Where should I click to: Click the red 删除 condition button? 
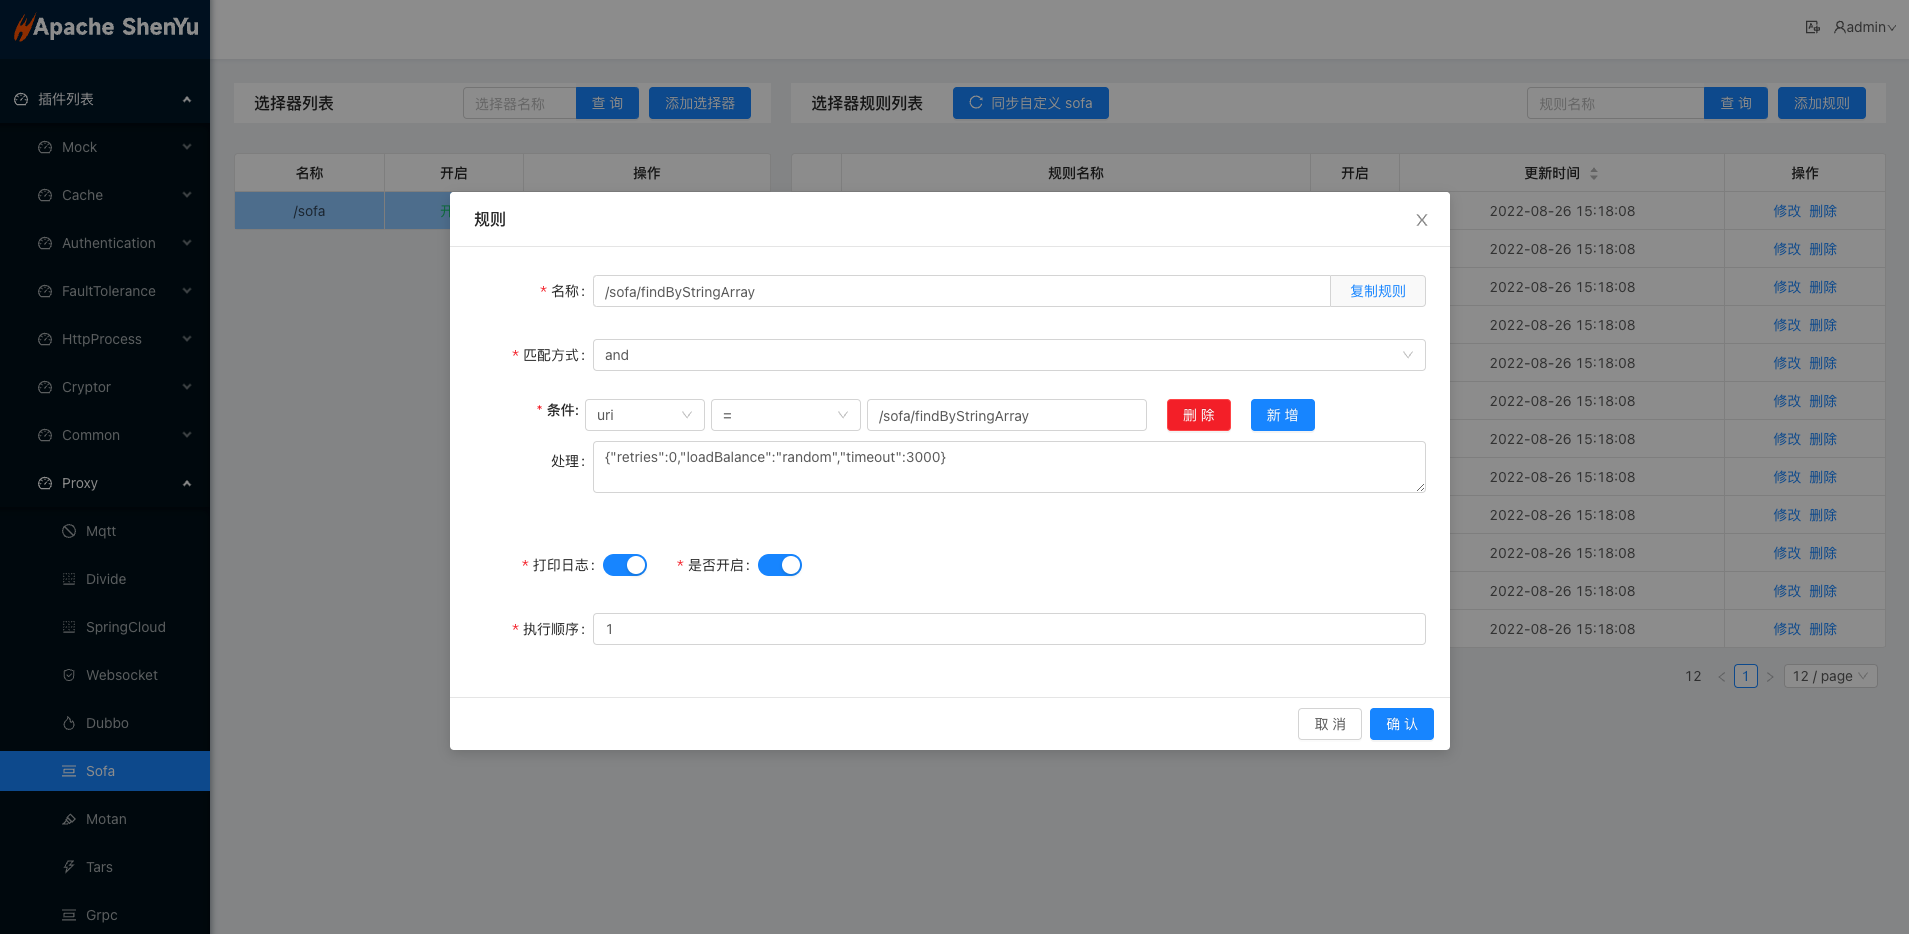pos(1198,415)
